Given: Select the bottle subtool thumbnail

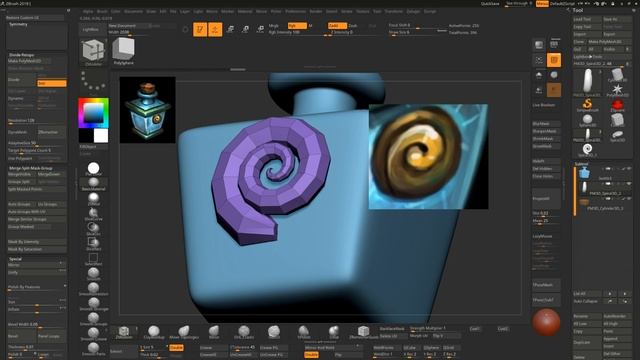Looking at the screenshot, I should click(584, 173).
